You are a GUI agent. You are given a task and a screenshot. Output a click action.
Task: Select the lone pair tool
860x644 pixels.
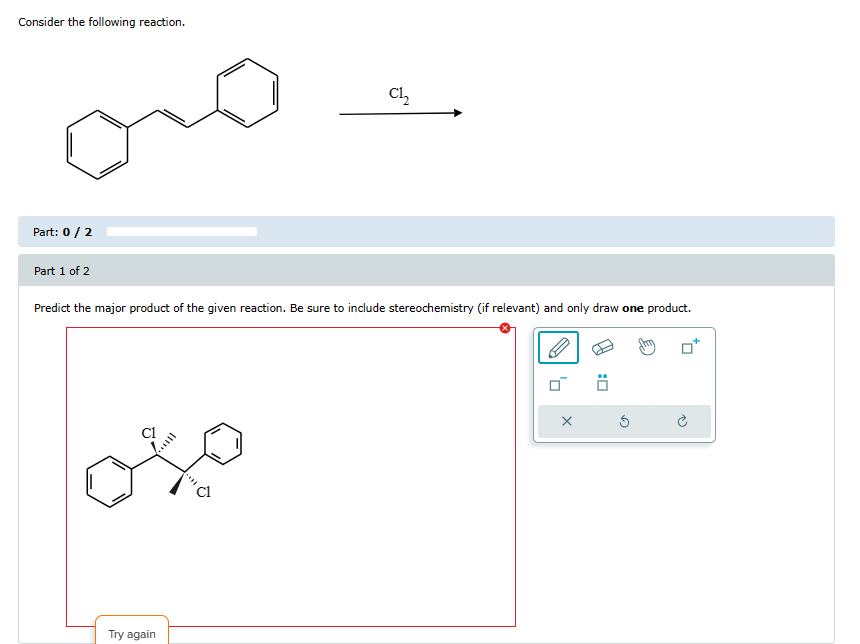coord(601,384)
